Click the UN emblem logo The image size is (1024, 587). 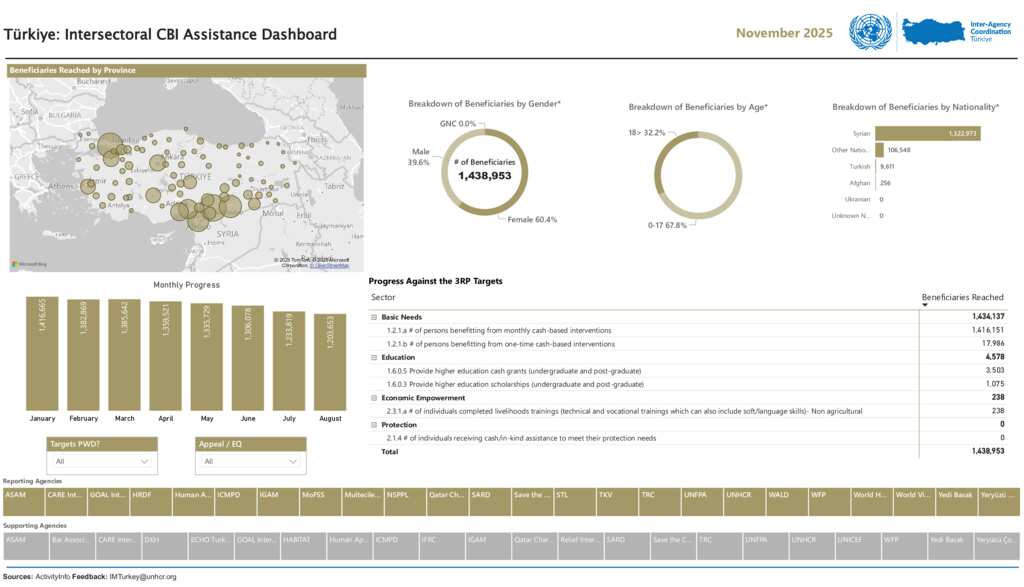pyautogui.click(x=869, y=32)
